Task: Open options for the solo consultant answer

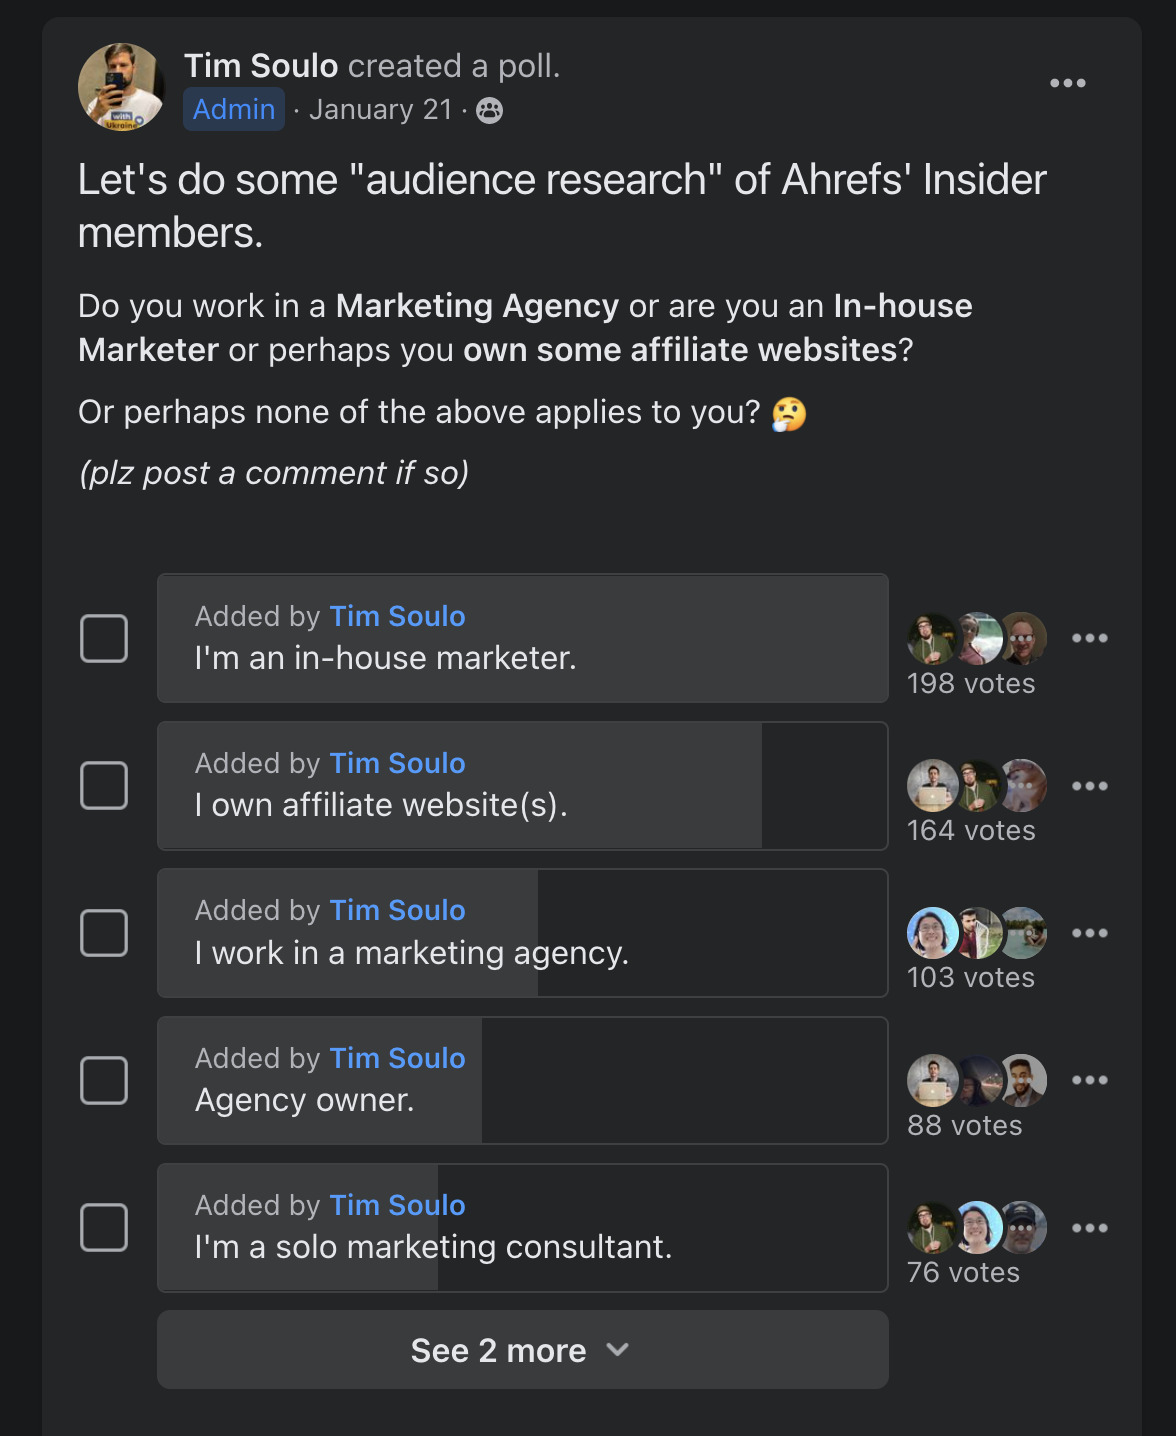Action: 1089,1227
